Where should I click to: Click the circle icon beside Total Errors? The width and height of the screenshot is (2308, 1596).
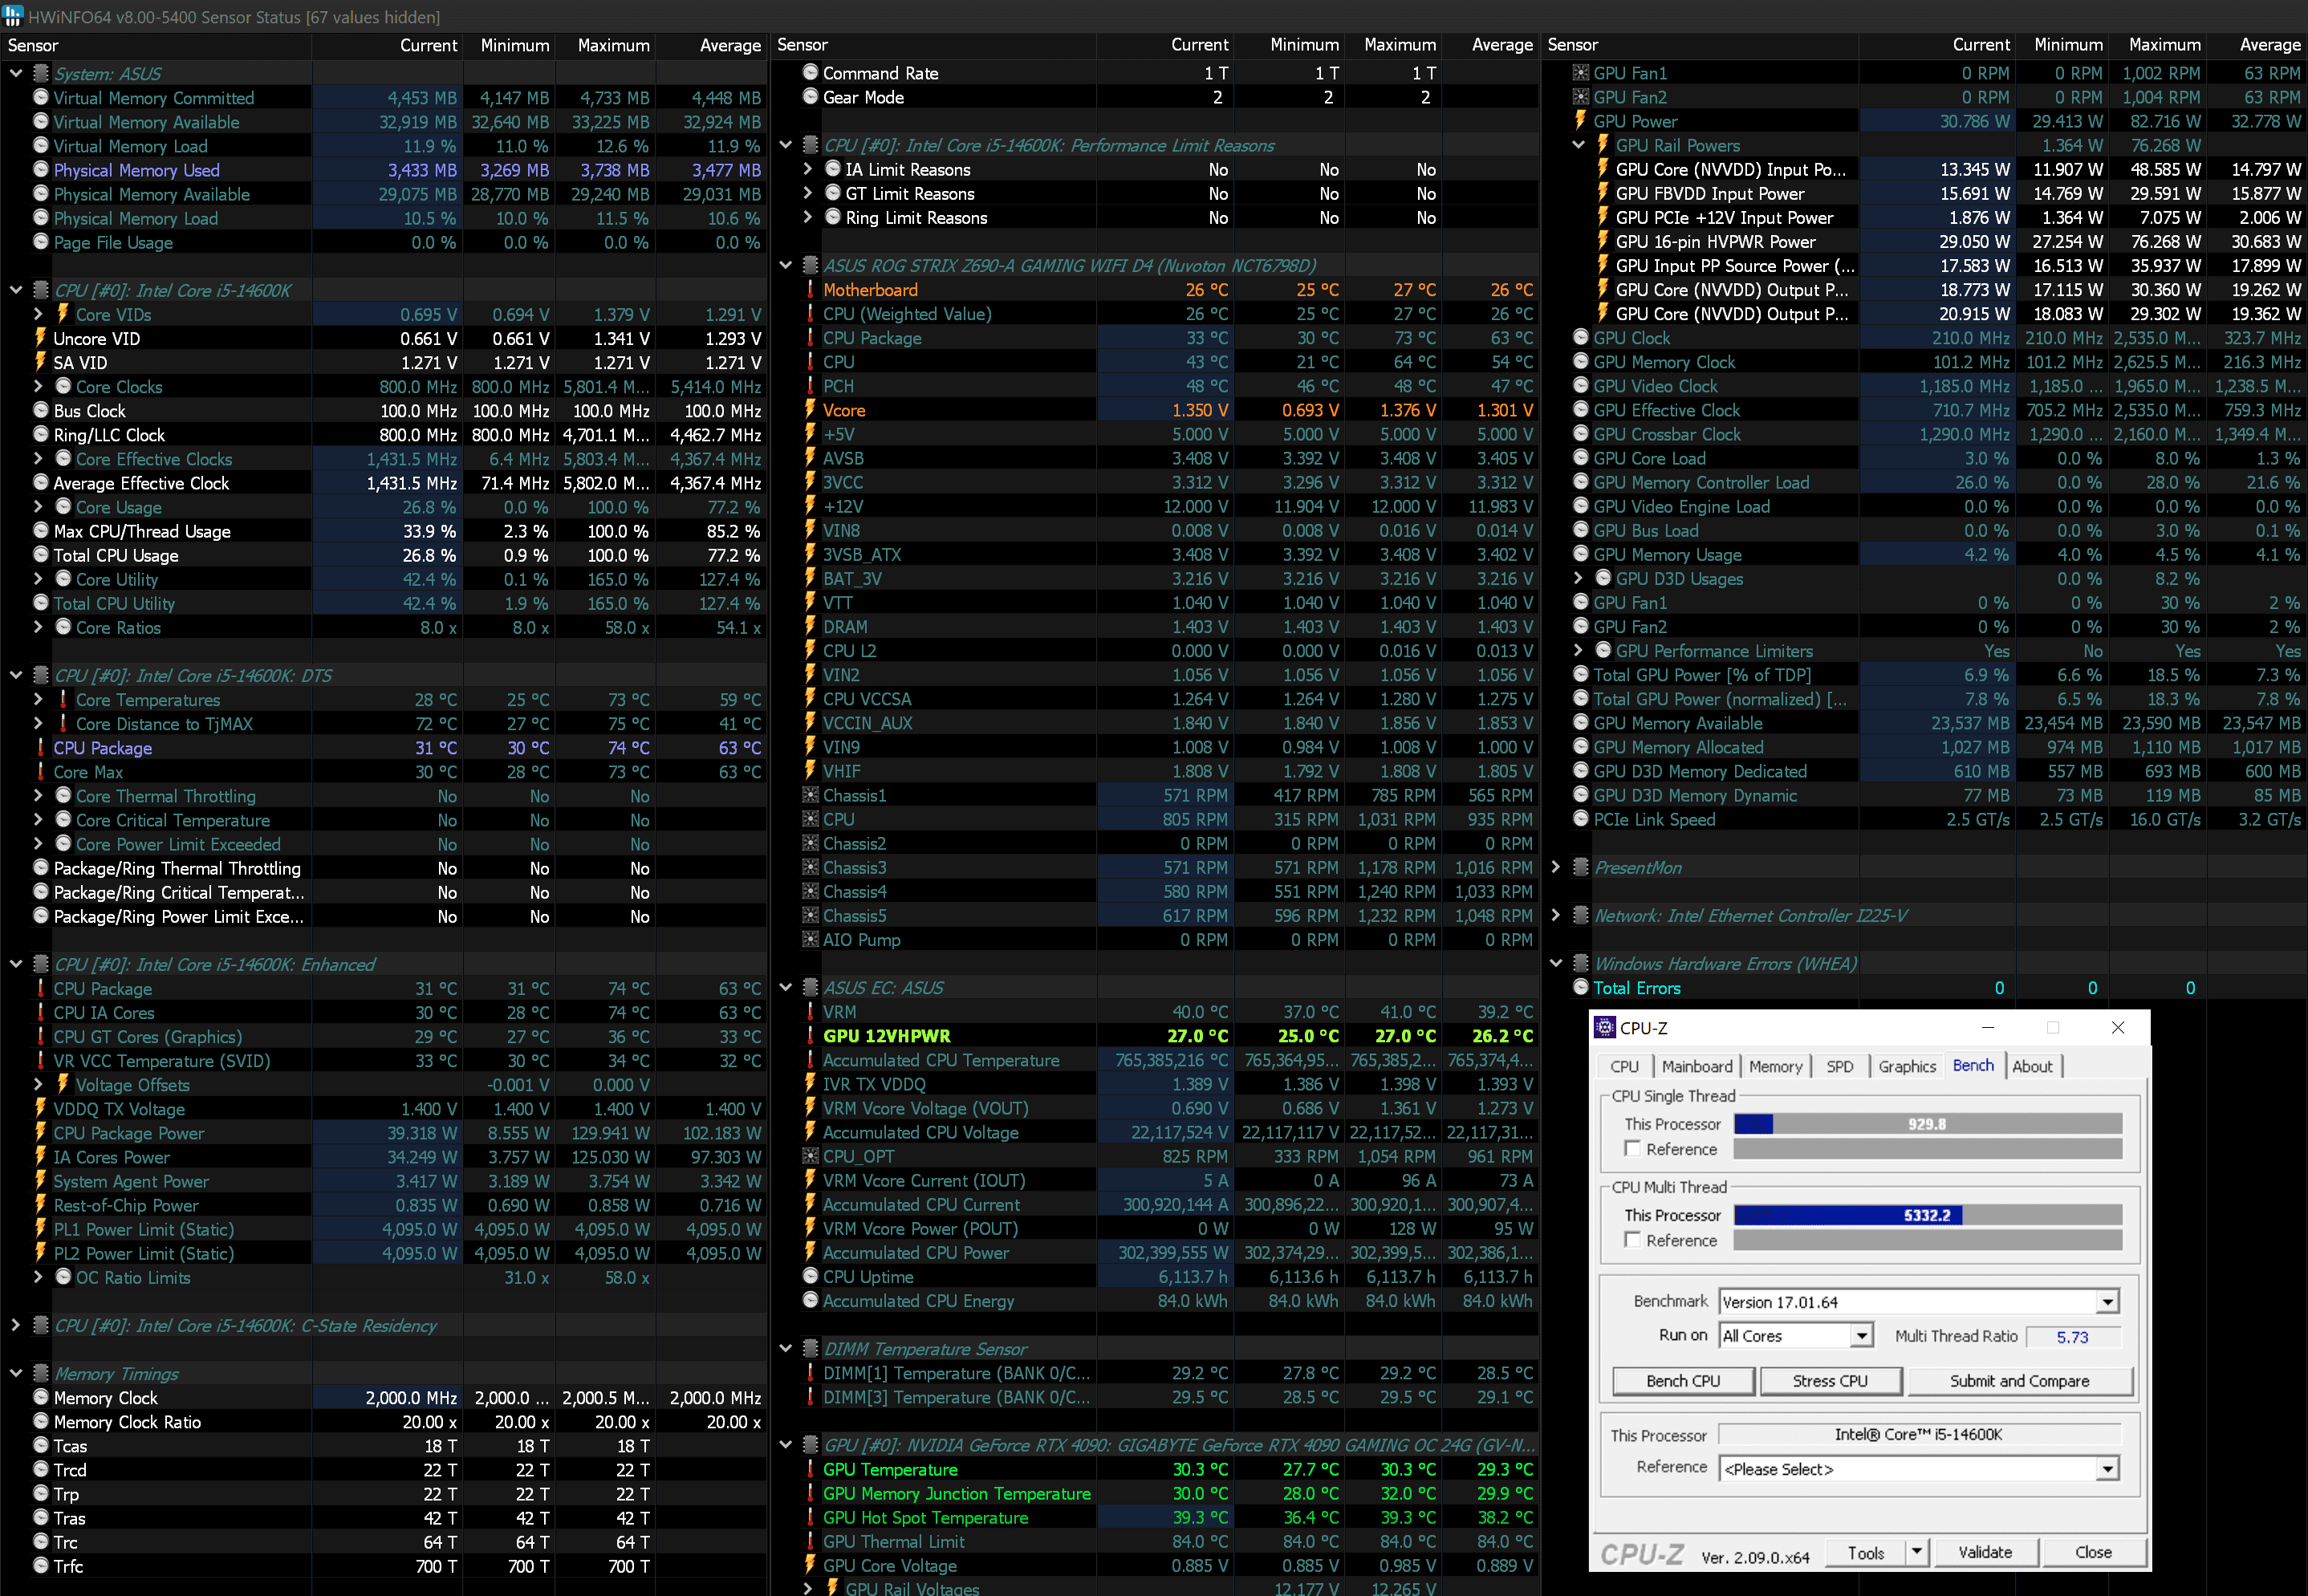1581,987
